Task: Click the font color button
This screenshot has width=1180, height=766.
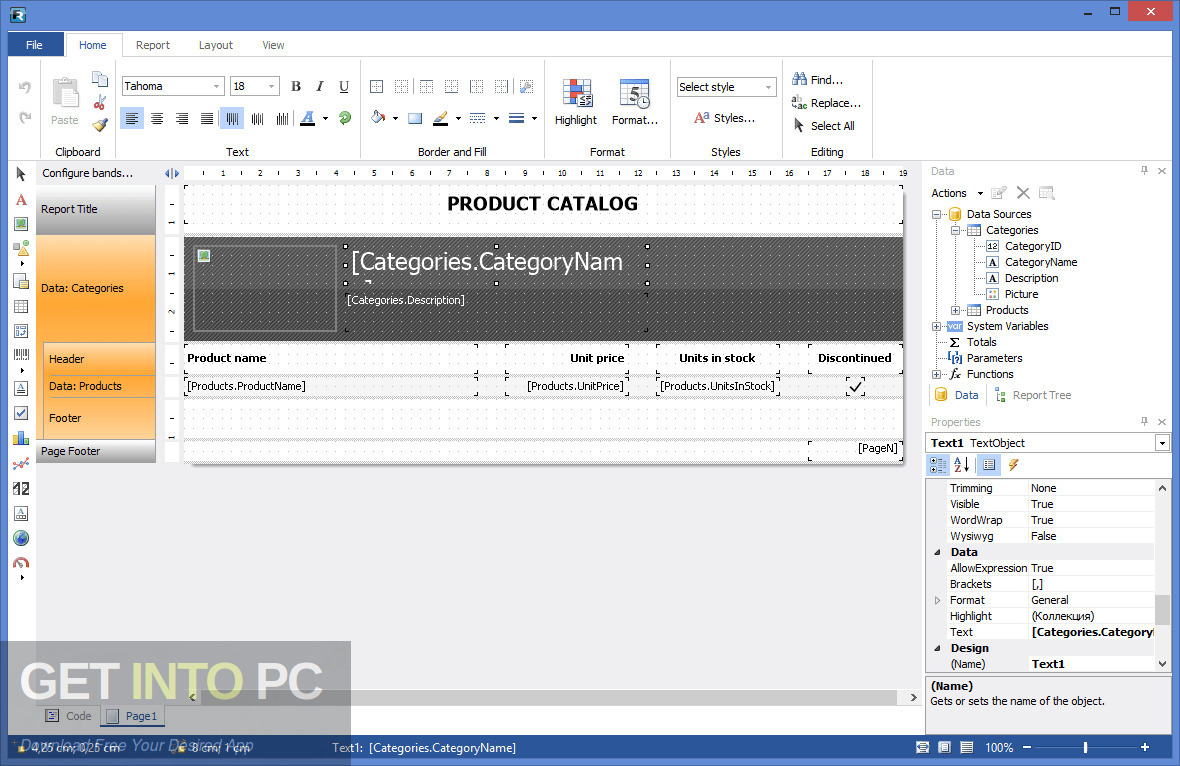Action: tap(307, 118)
